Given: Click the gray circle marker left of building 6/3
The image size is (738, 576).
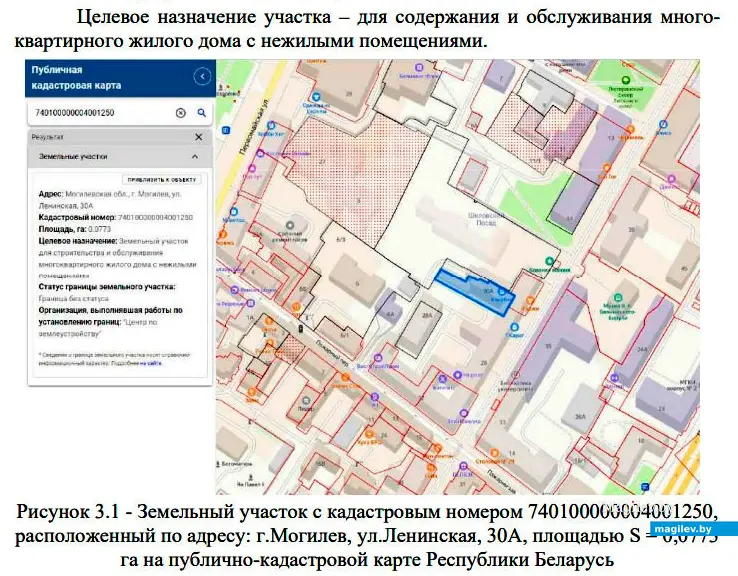Looking at the screenshot, I should 290,226.
